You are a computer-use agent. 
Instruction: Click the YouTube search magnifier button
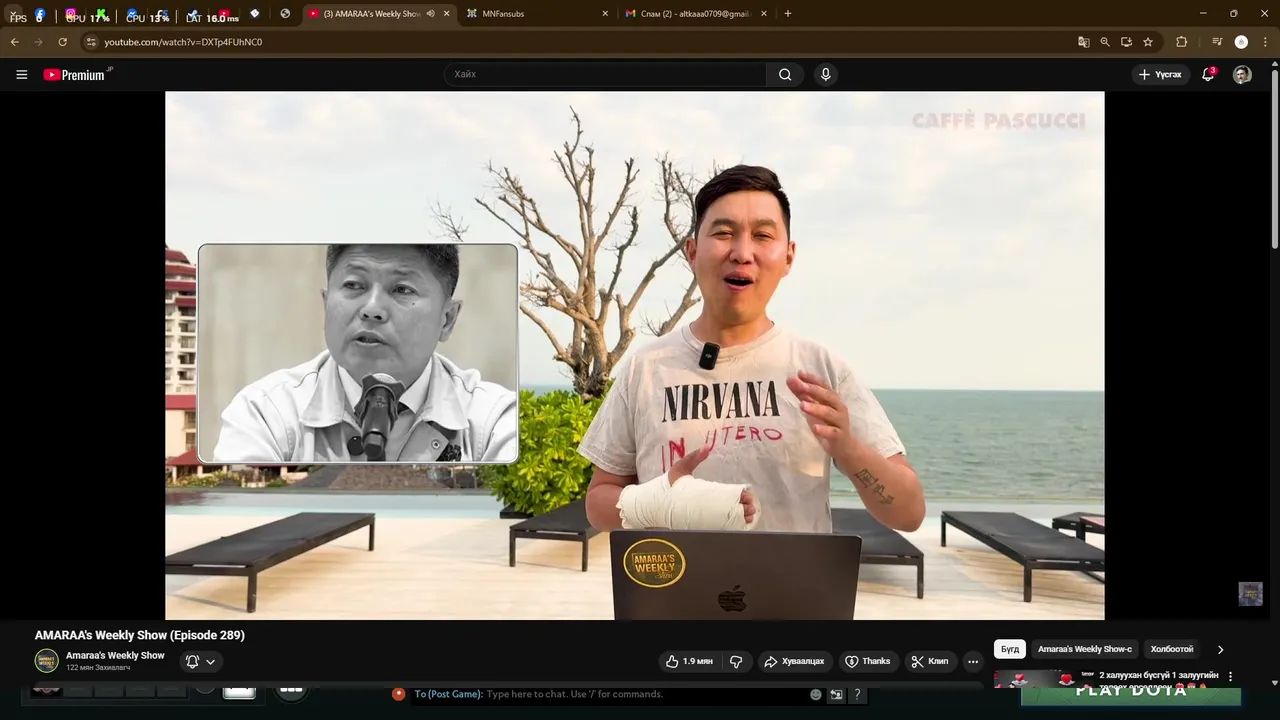pyautogui.click(x=785, y=75)
